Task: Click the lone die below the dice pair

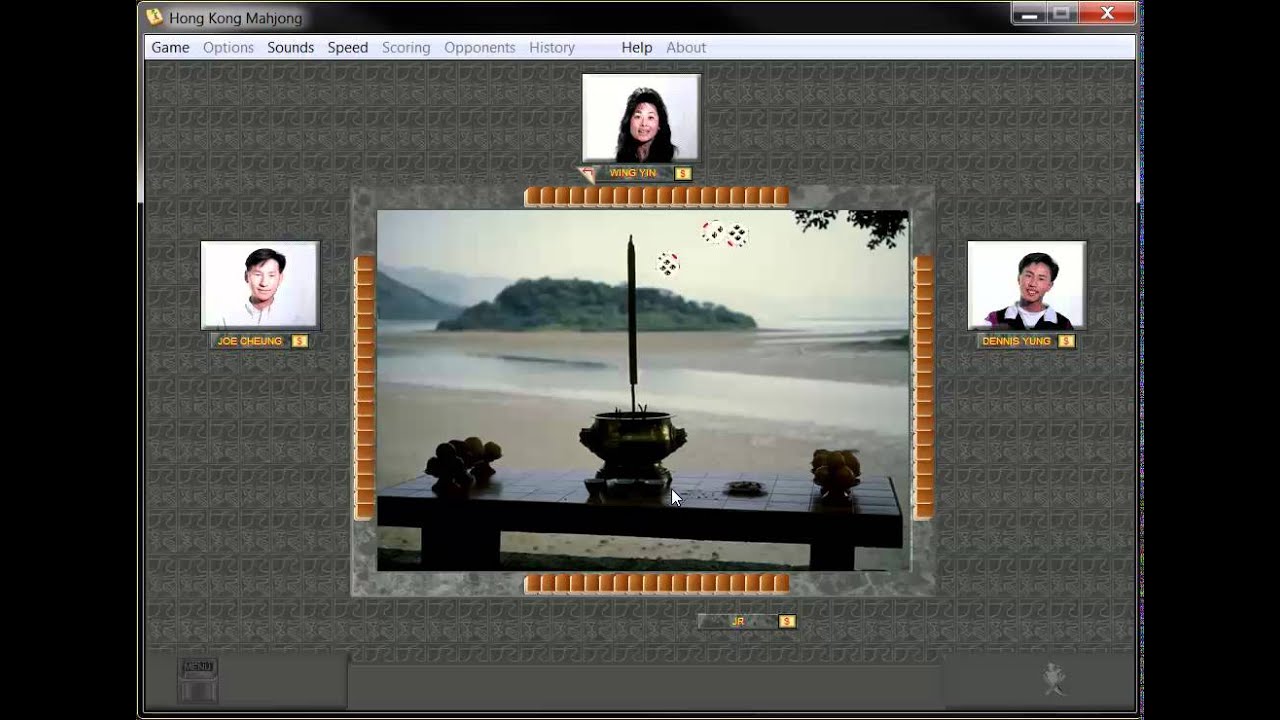Action: [x=668, y=264]
